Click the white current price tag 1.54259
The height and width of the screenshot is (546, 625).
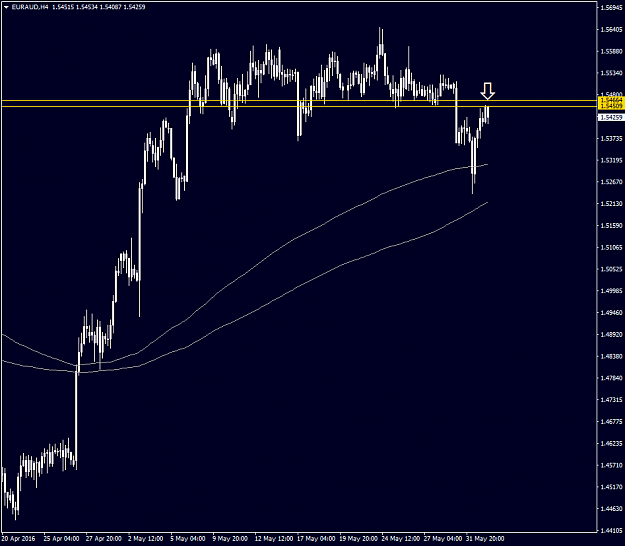(611, 118)
